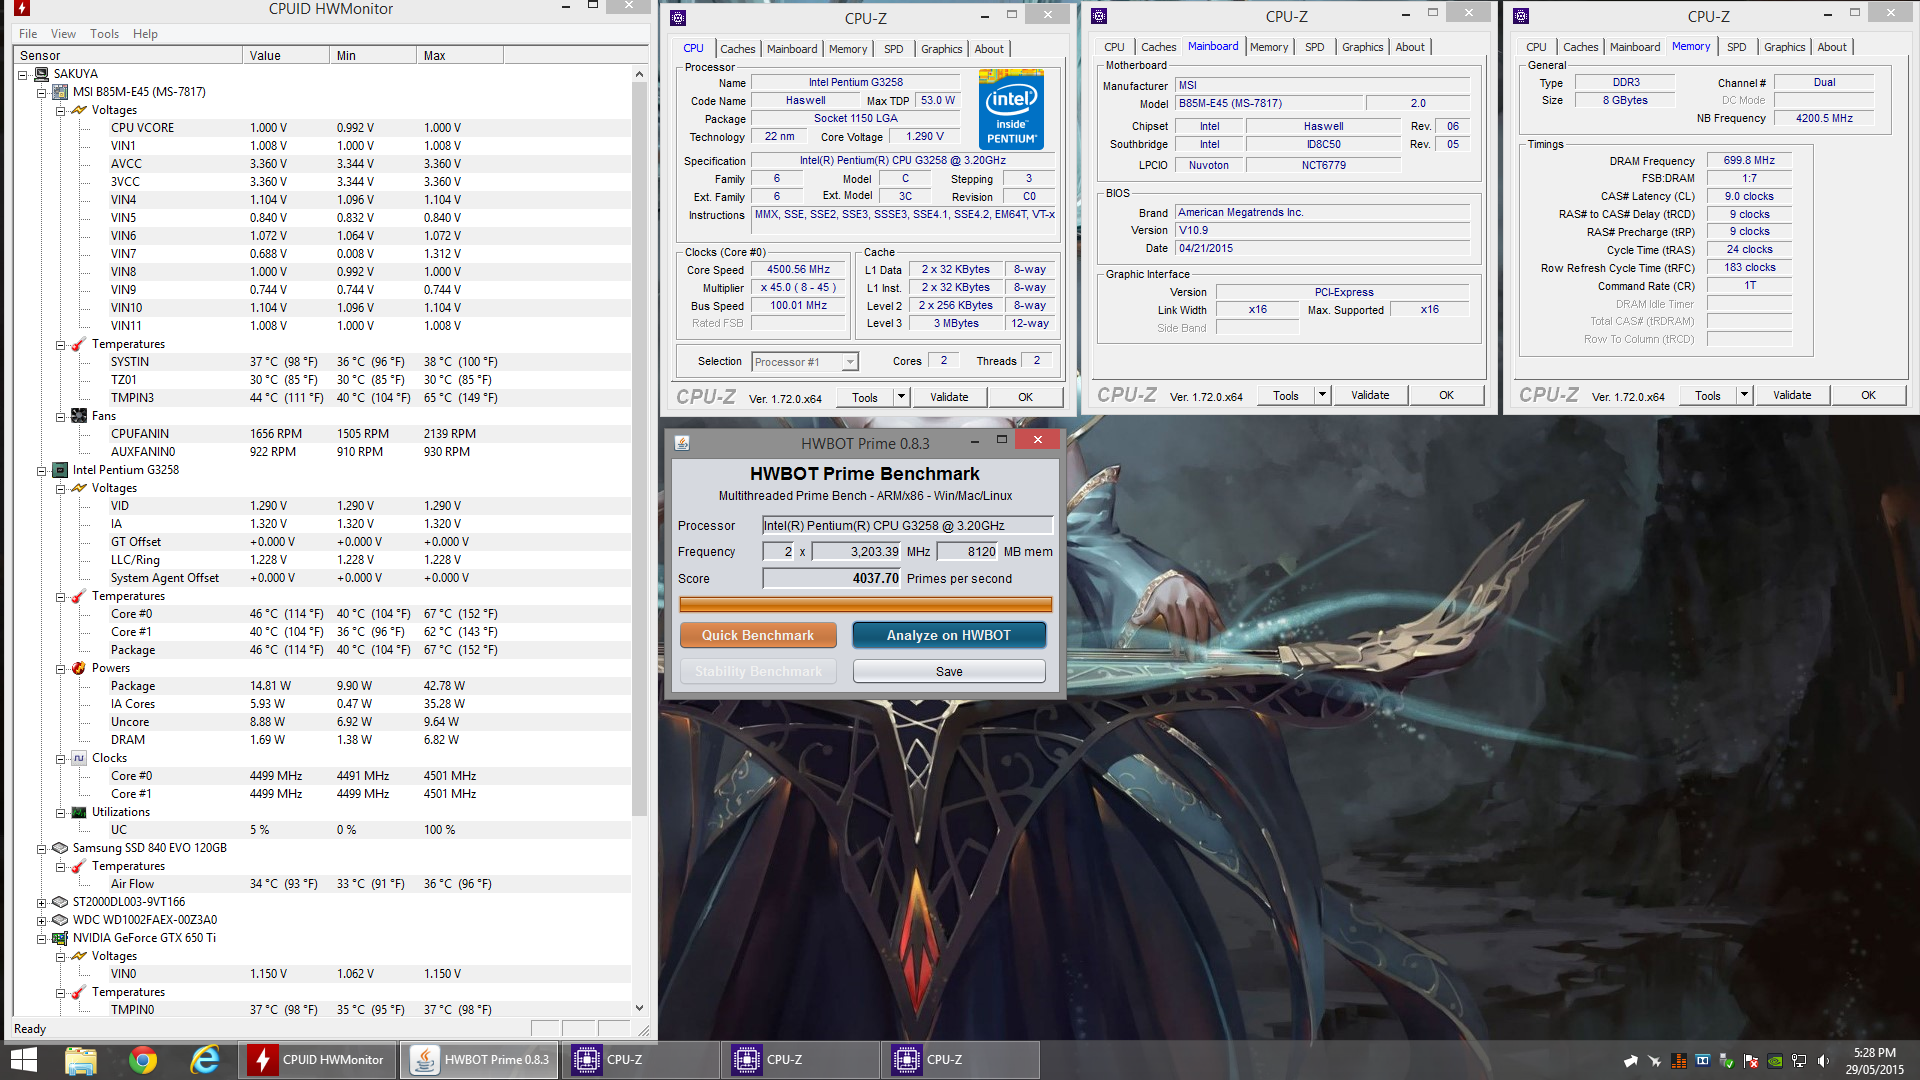
Task: Open the Action Center flag icon in the tray
Action: (1751, 1061)
